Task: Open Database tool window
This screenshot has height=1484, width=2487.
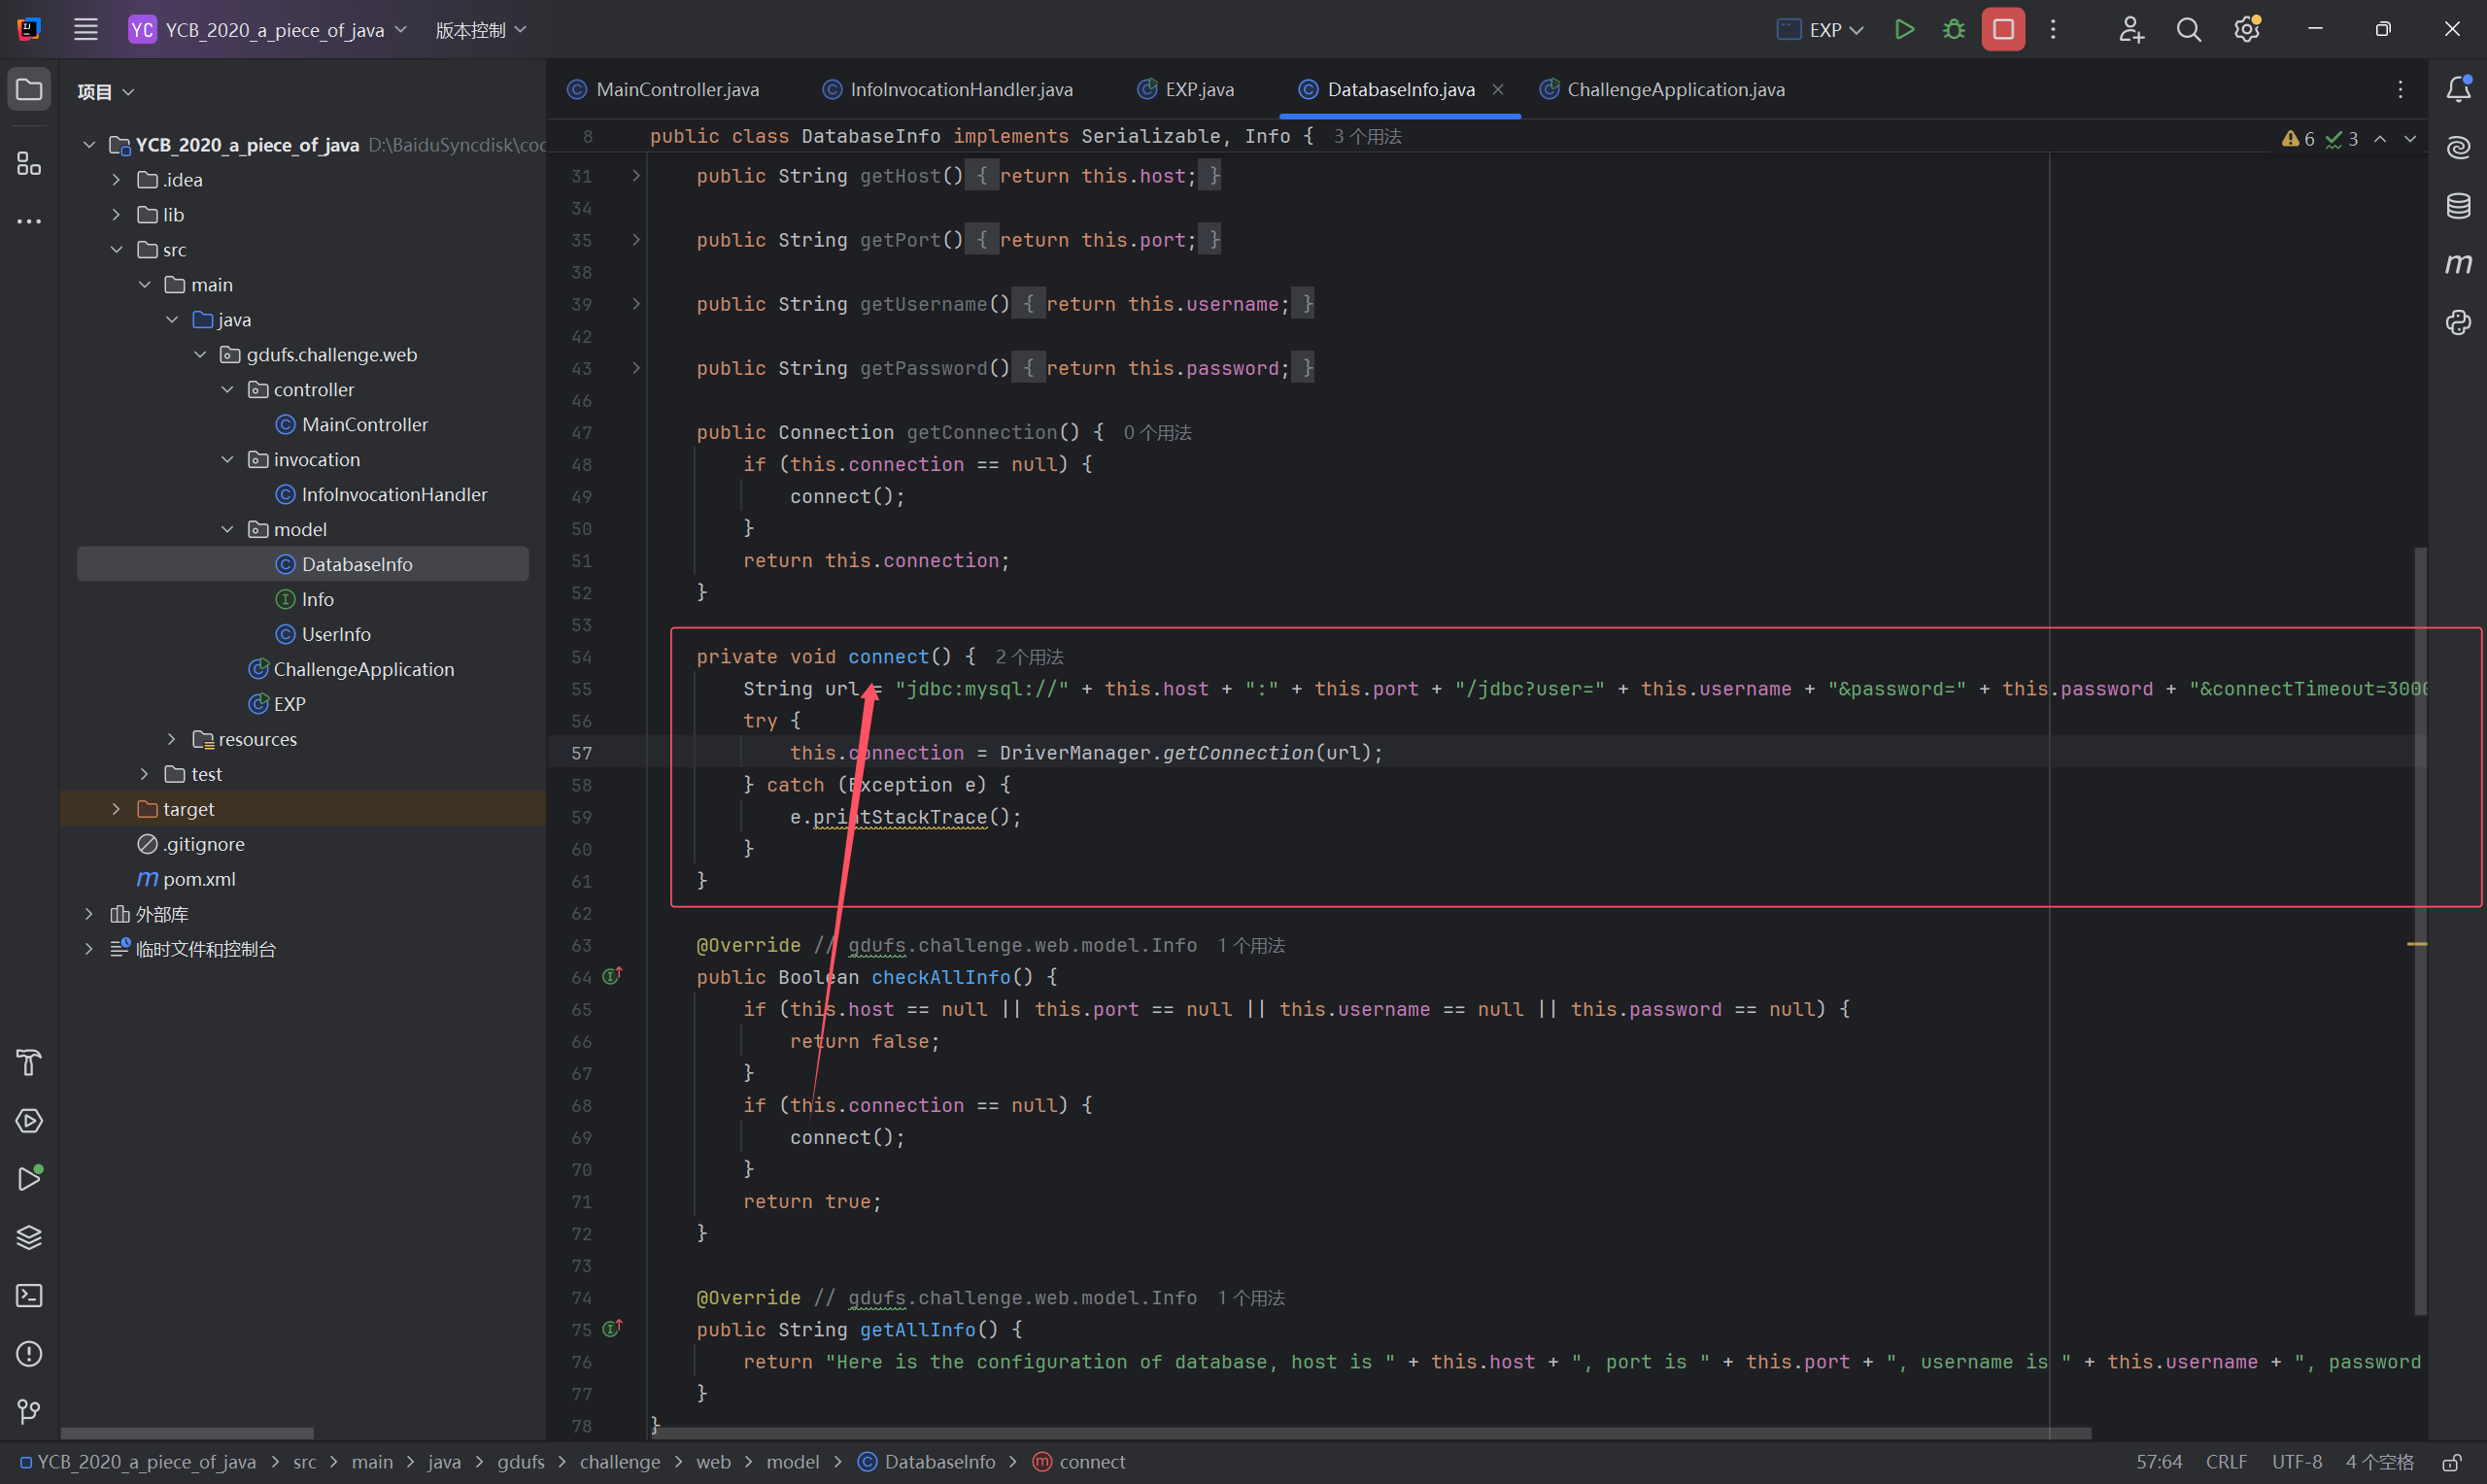Action: 2458,206
